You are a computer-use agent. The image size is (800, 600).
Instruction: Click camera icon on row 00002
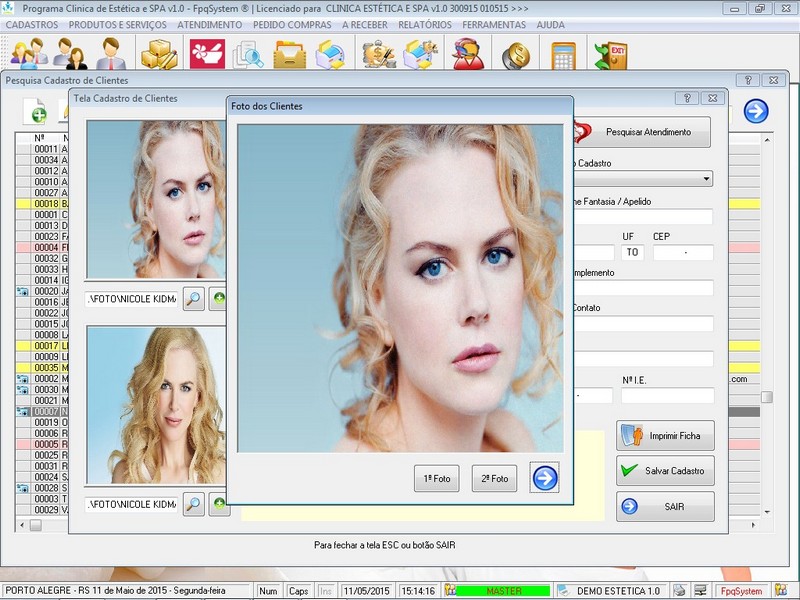coord(22,379)
